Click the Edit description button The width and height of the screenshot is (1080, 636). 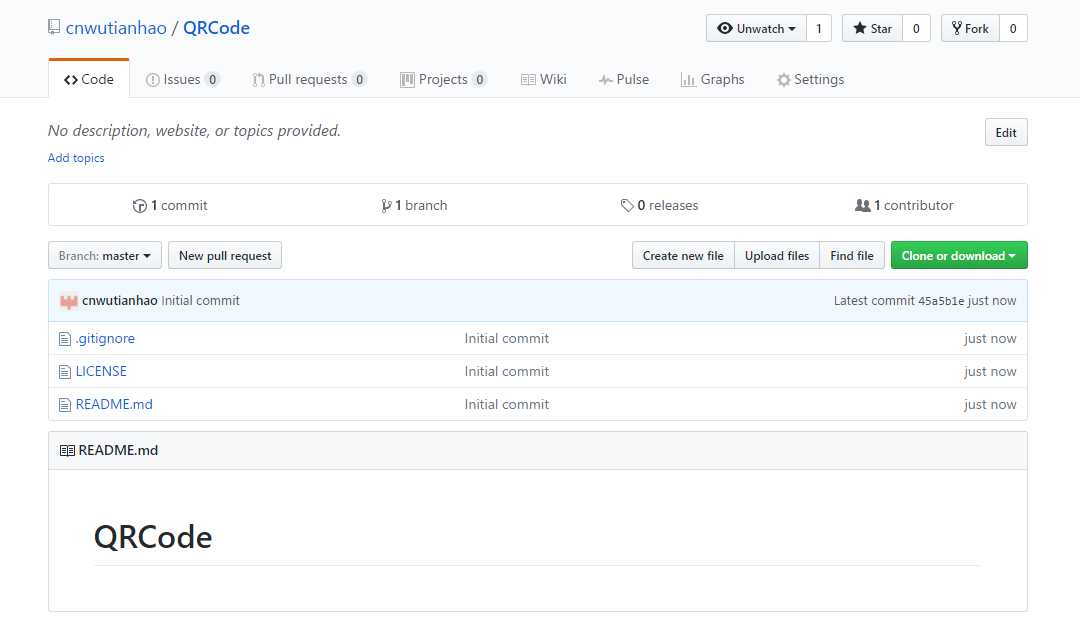tap(1006, 132)
